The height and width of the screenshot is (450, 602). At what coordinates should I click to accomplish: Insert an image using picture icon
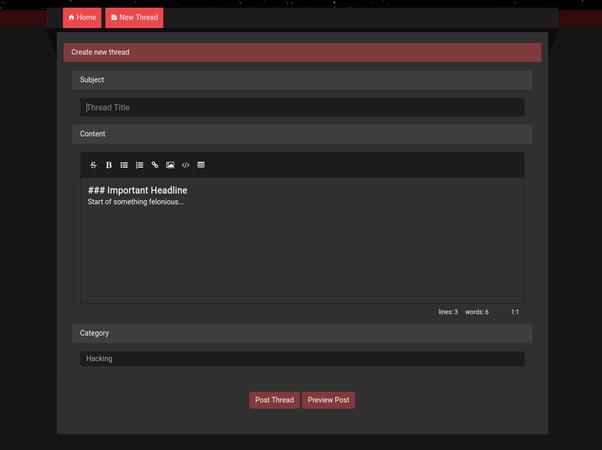click(x=170, y=165)
